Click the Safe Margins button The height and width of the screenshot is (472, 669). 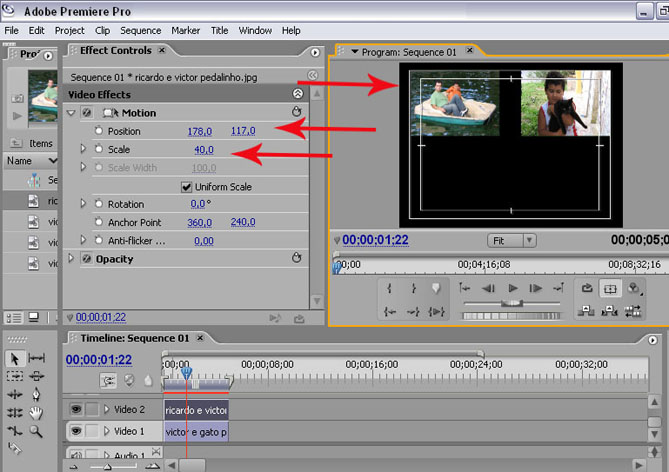(610, 288)
